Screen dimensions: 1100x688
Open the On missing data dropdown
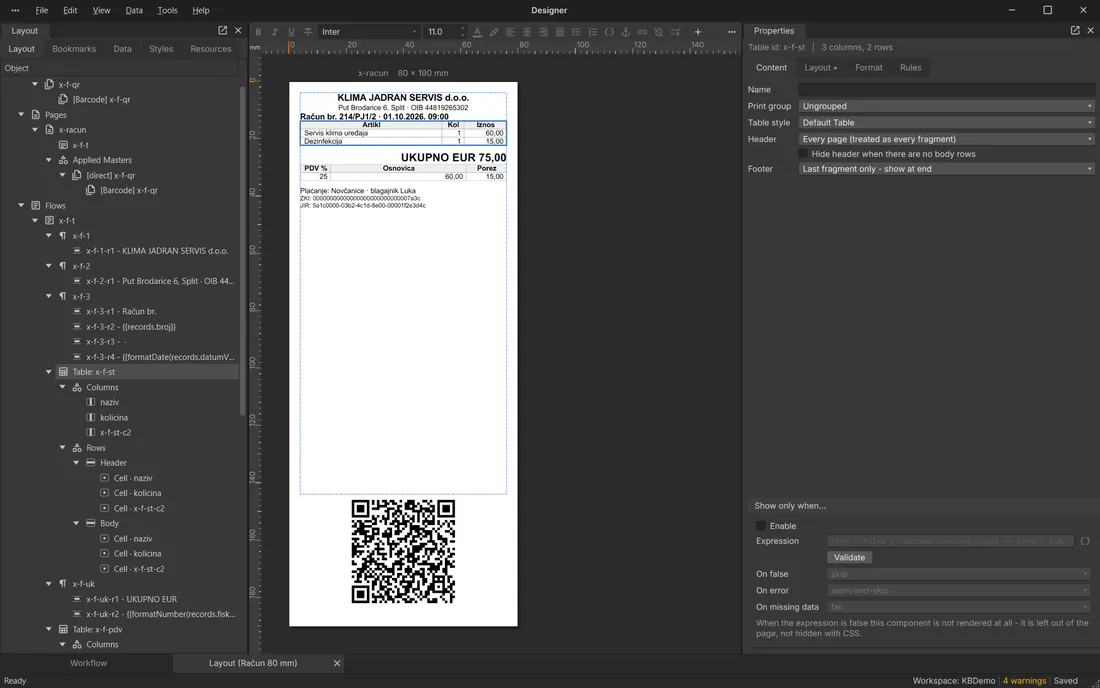click(959, 607)
